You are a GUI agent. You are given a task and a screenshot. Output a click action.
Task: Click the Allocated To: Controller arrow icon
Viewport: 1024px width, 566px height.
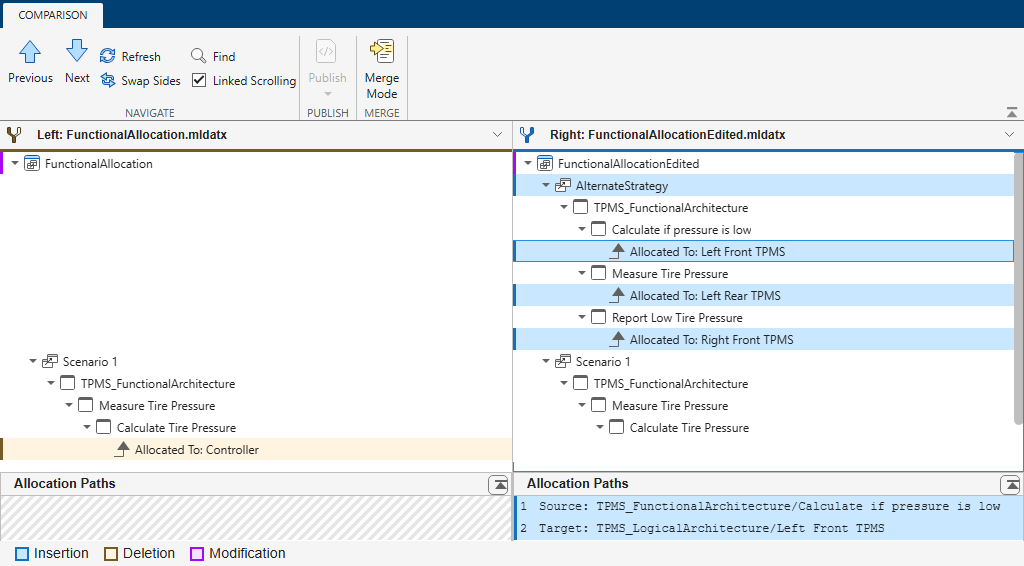click(x=123, y=448)
